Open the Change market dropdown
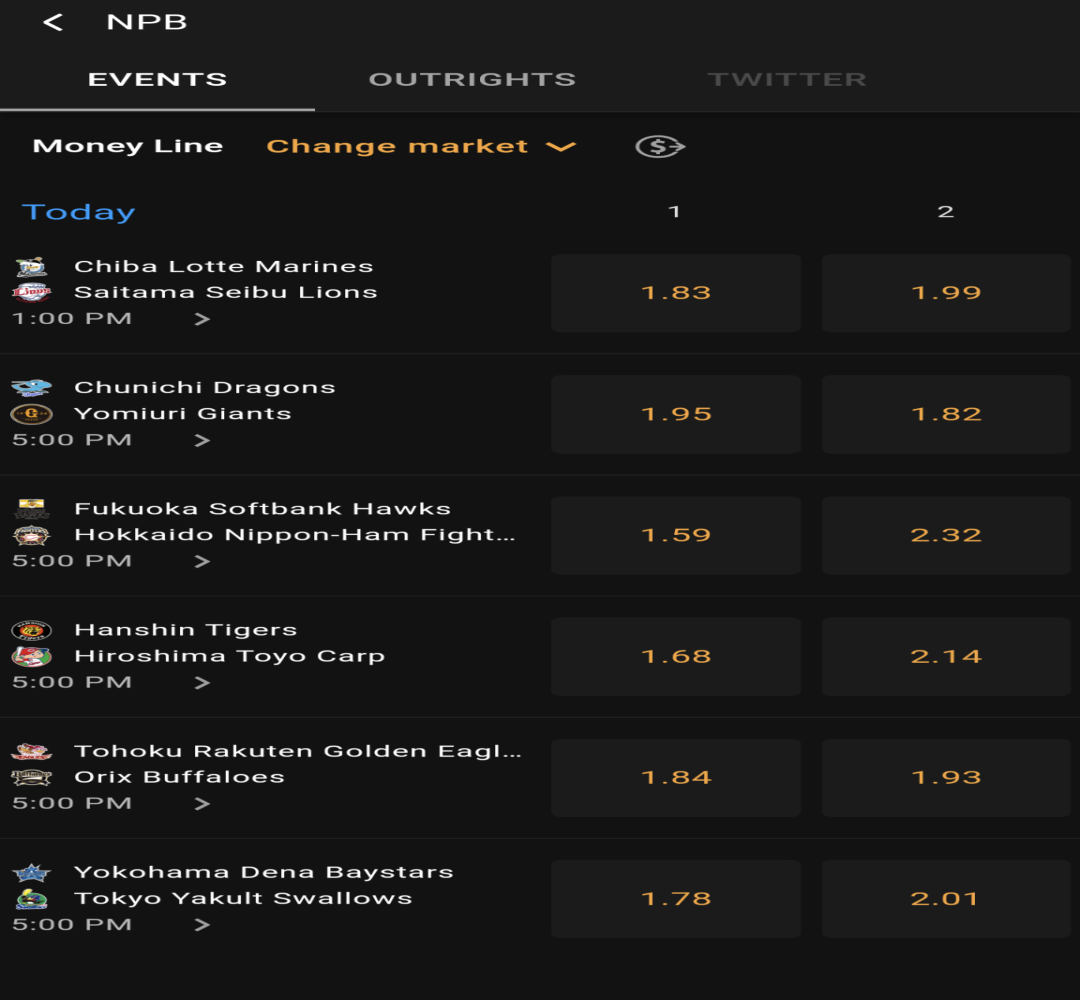This screenshot has height=1000, width=1080. click(x=421, y=146)
